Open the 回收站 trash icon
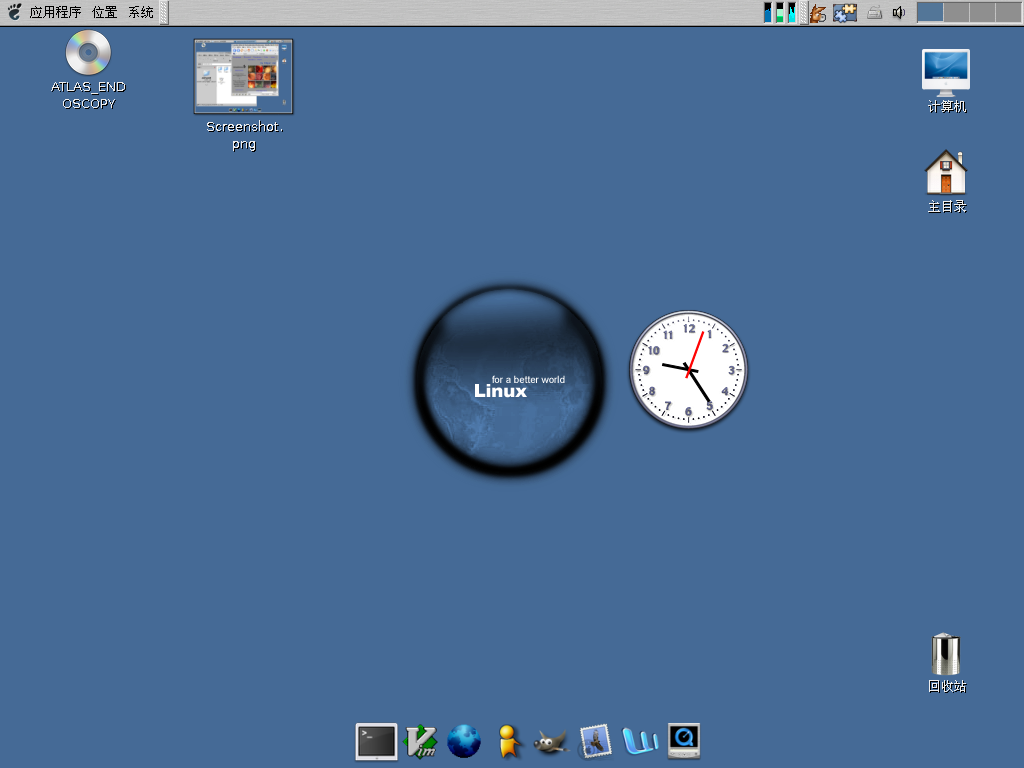The height and width of the screenshot is (768, 1024). 945,654
